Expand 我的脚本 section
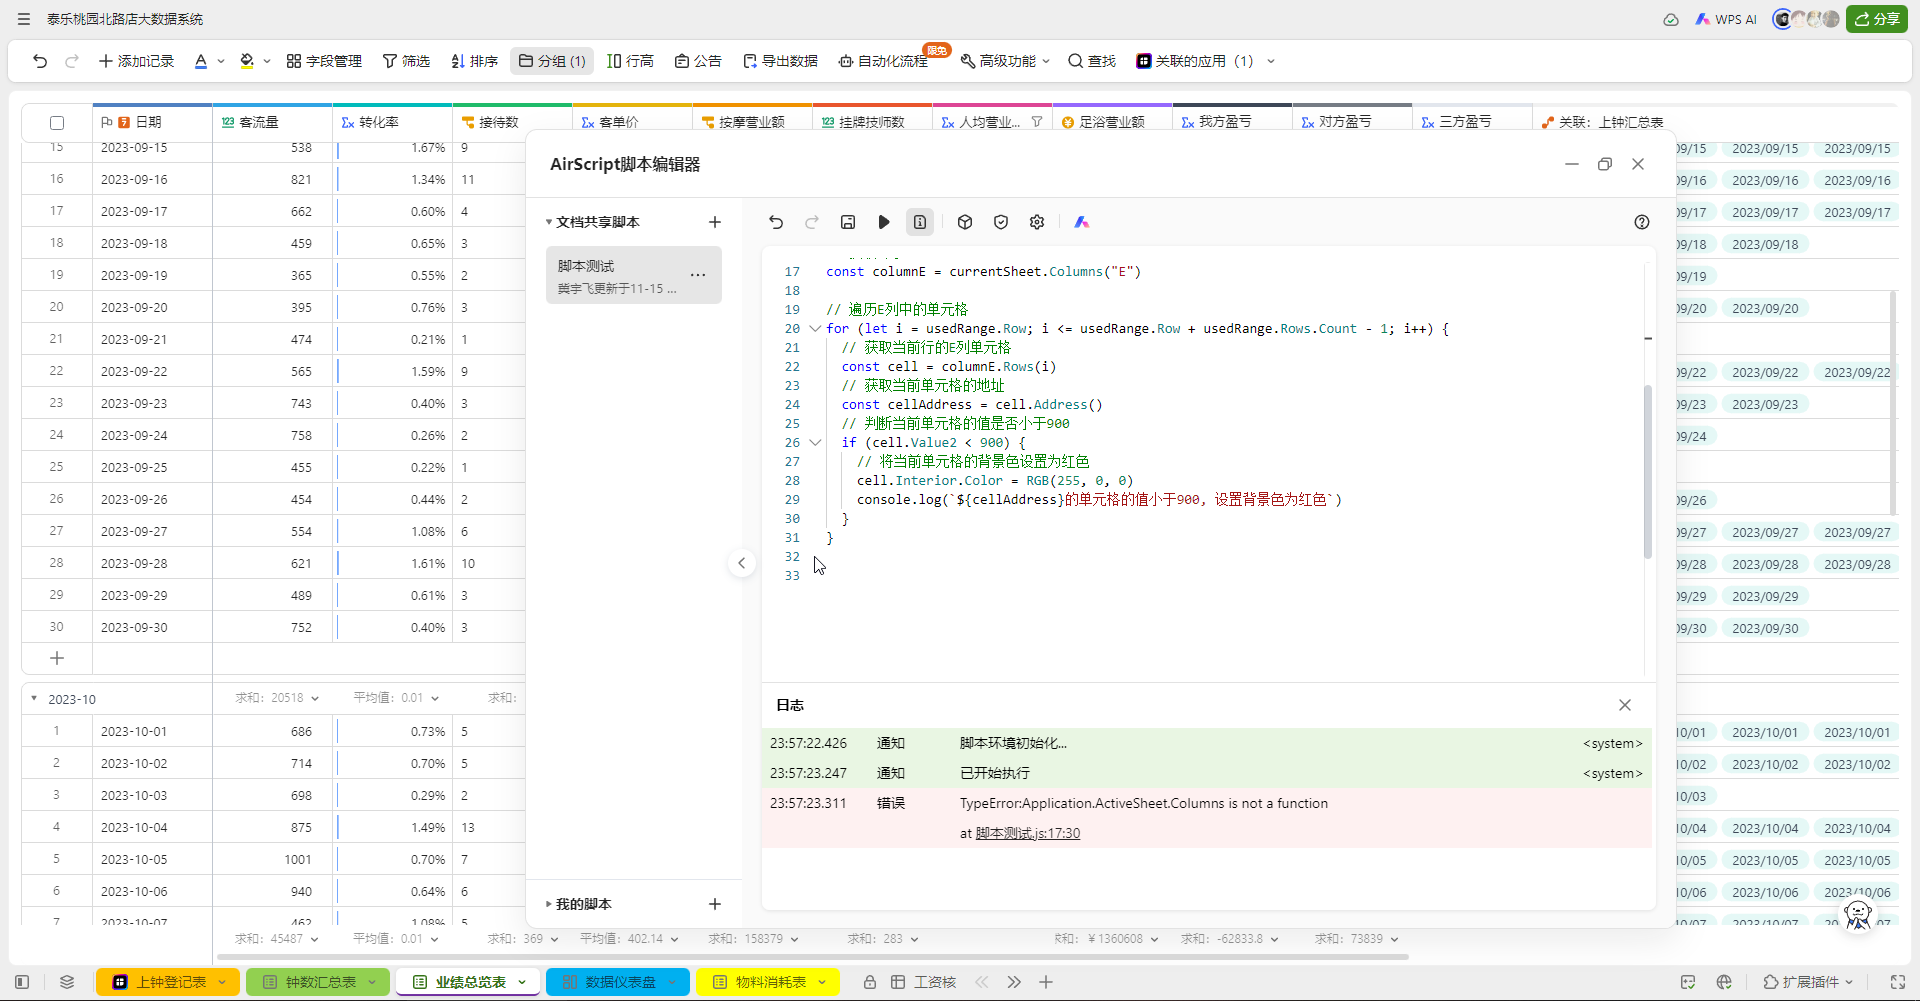Image resolution: width=1921 pixels, height=1001 pixels. (x=549, y=904)
